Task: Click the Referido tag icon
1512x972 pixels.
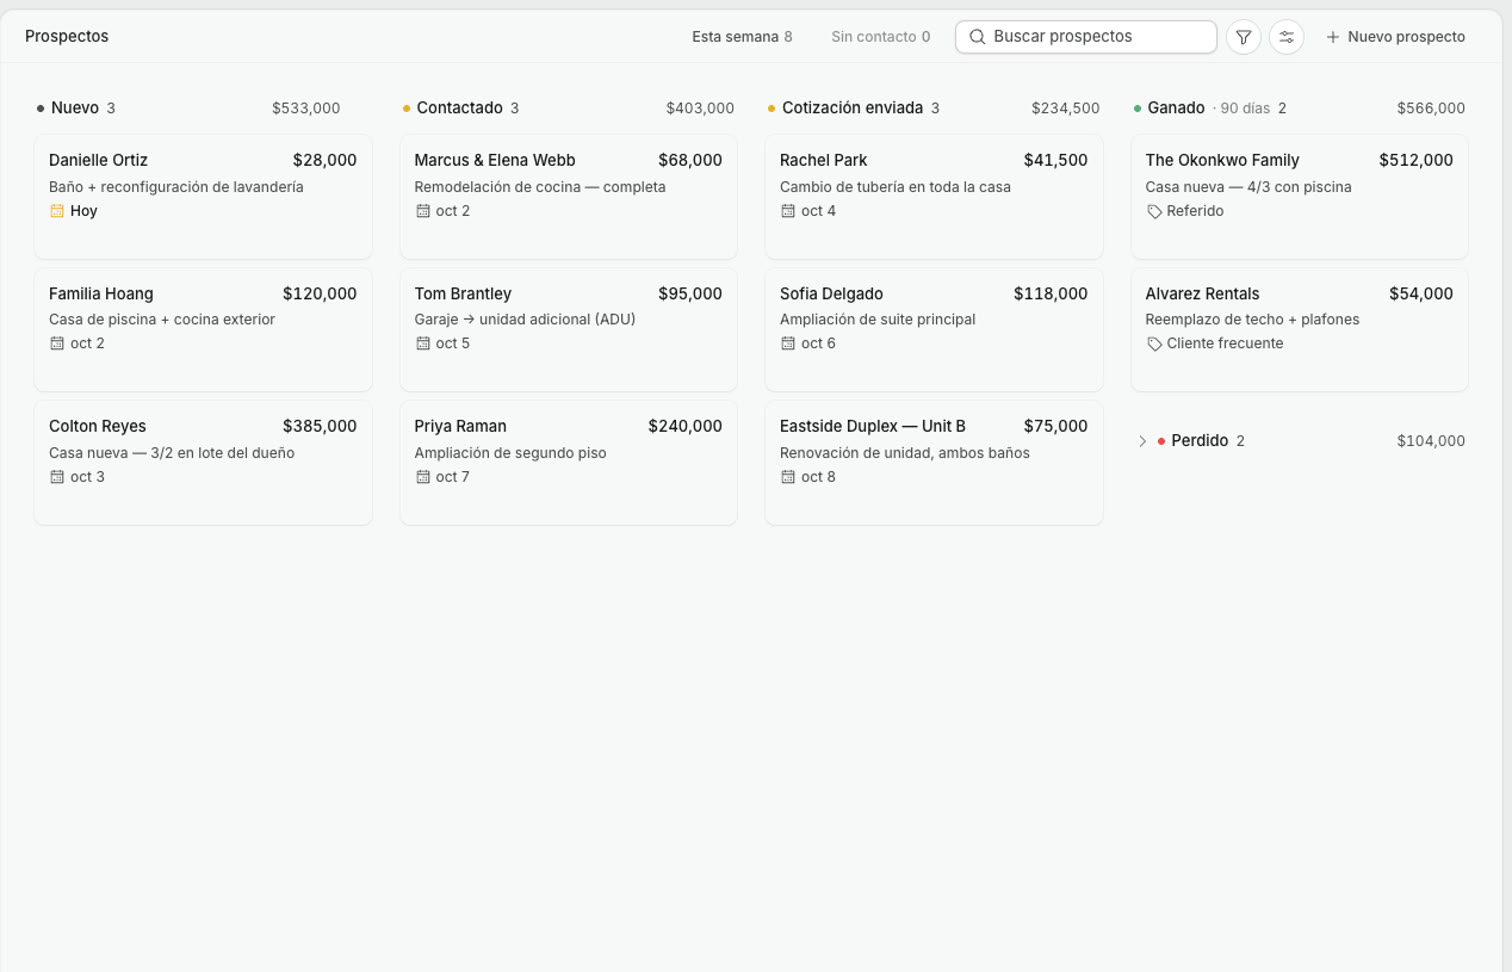Action: pos(1154,212)
